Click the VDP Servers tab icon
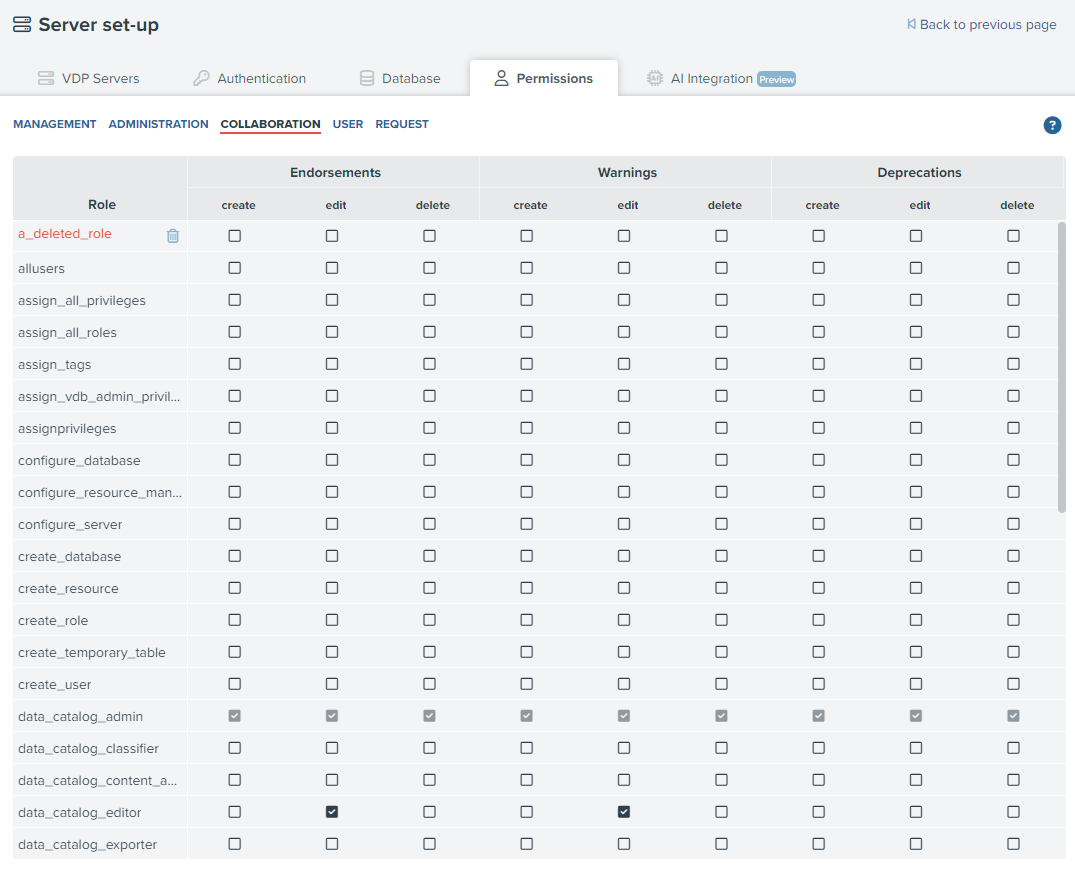Viewport: 1075px width, 869px height. click(46, 78)
